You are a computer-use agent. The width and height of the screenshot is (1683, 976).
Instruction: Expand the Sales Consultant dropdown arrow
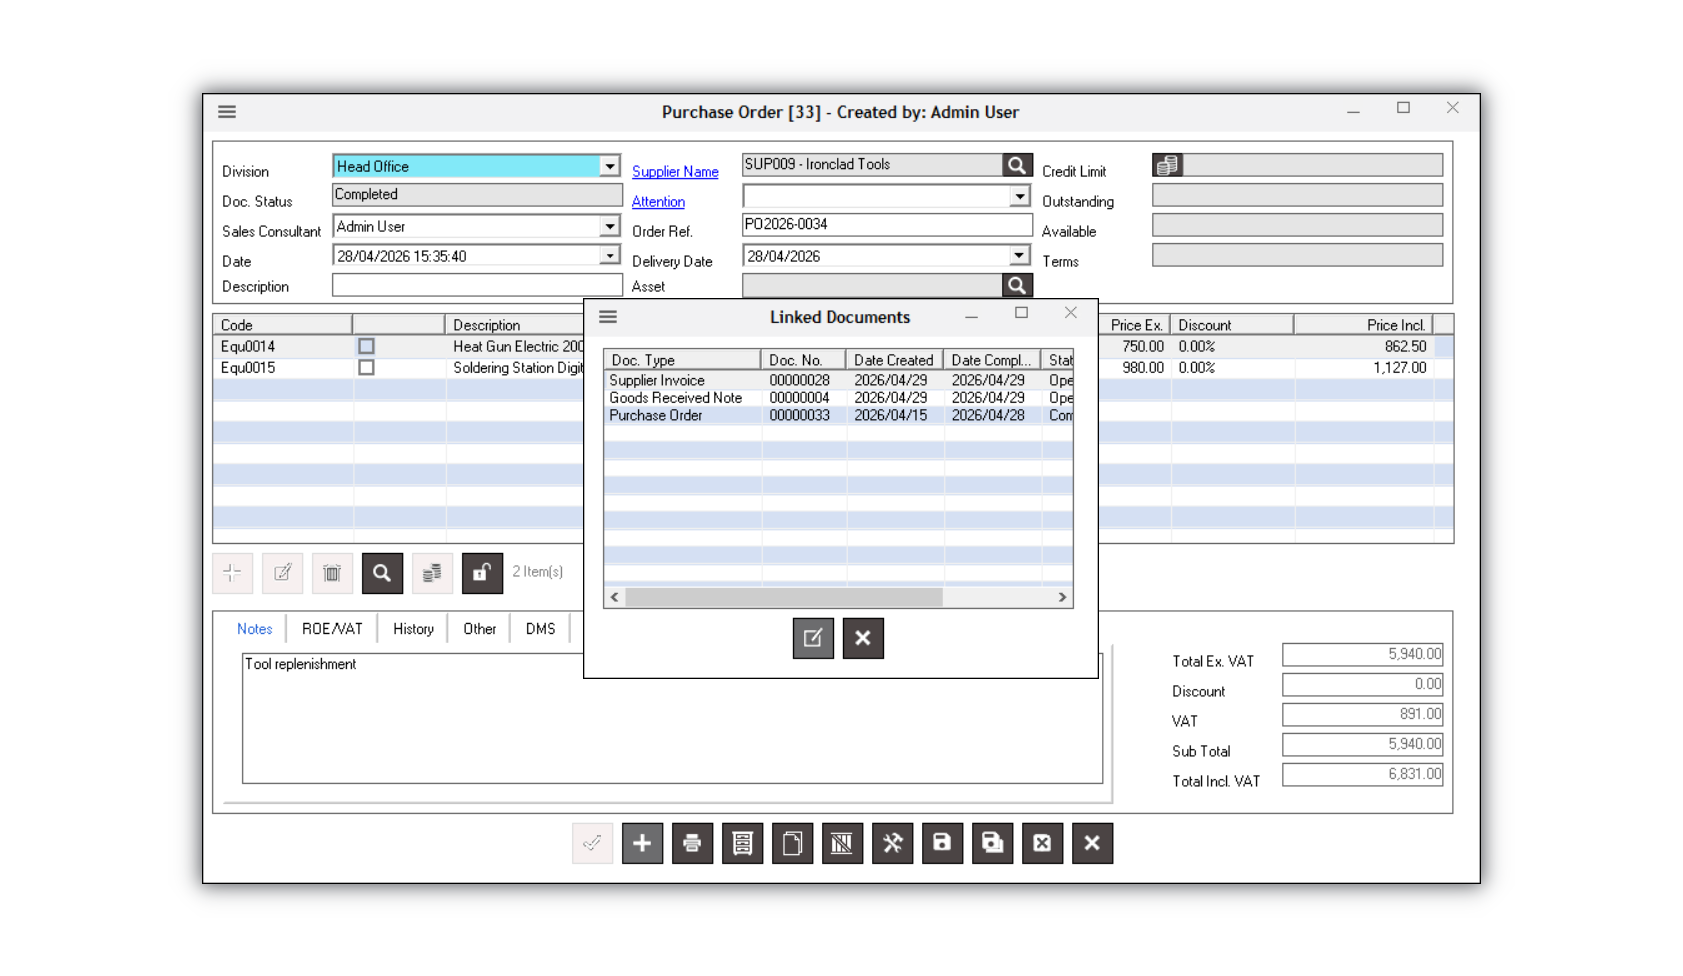coord(609,226)
